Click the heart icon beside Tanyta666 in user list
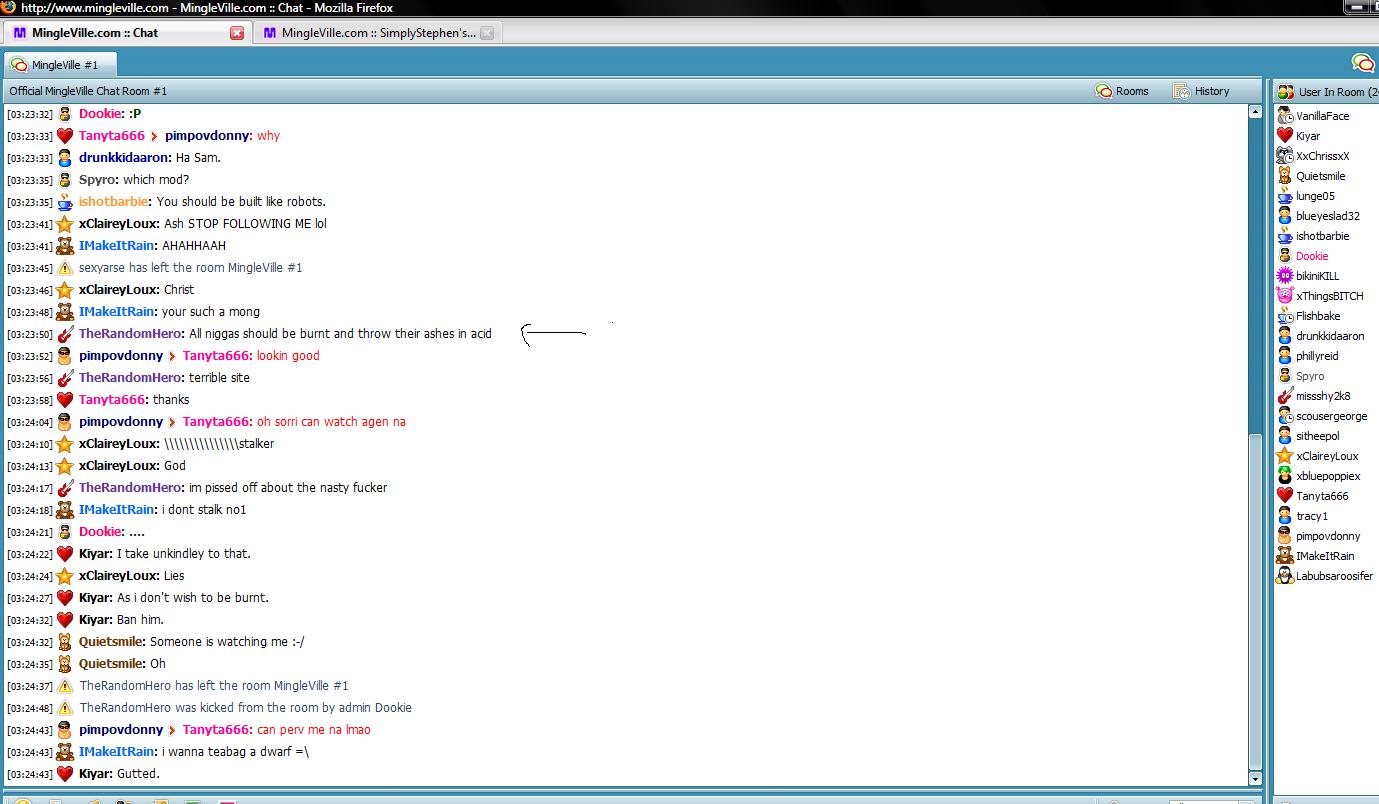 (x=1285, y=496)
